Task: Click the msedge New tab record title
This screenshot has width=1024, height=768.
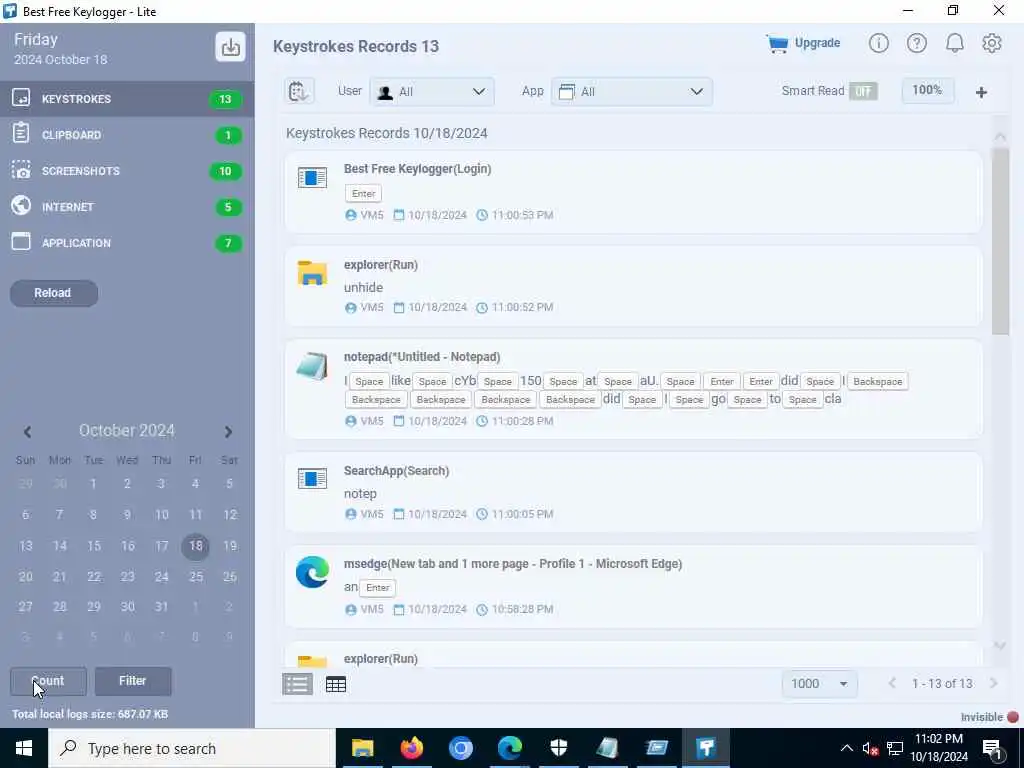Action: 513,564
